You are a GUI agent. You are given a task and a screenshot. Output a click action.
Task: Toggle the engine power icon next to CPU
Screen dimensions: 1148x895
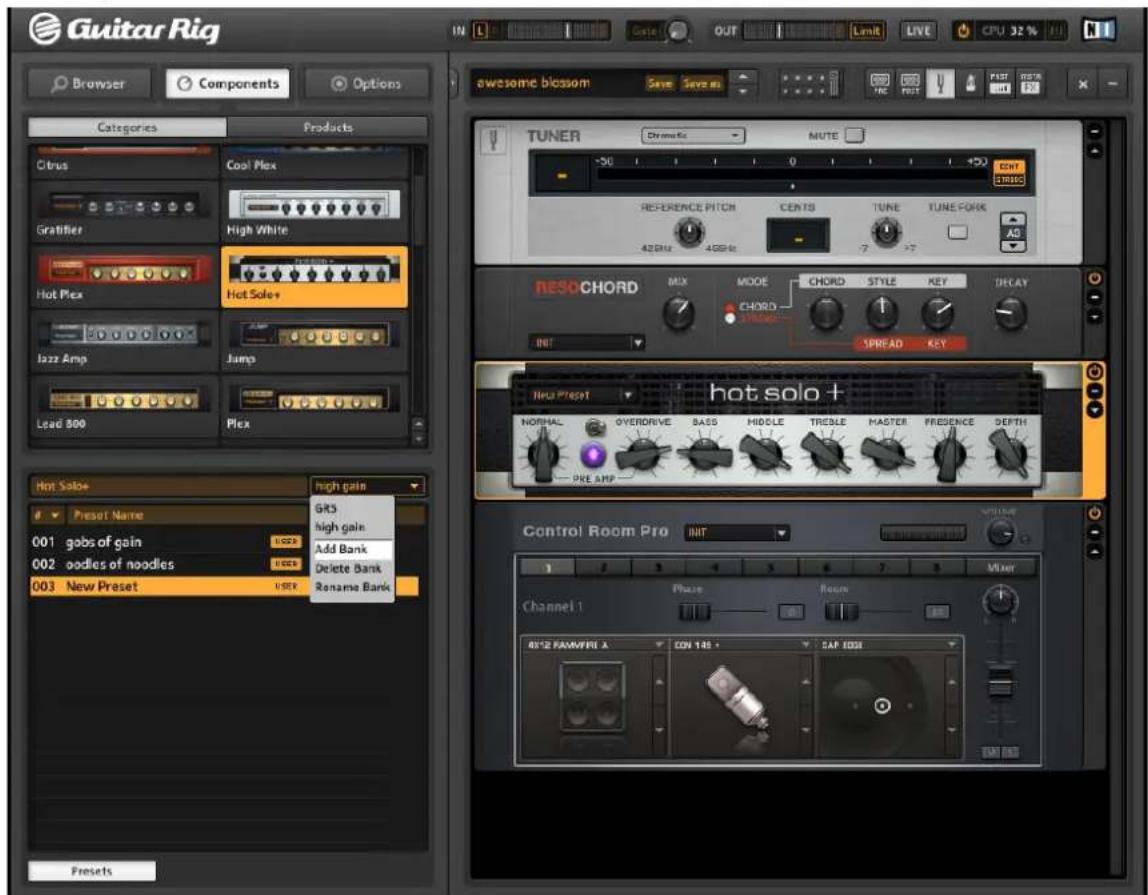(x=964, y=31)
